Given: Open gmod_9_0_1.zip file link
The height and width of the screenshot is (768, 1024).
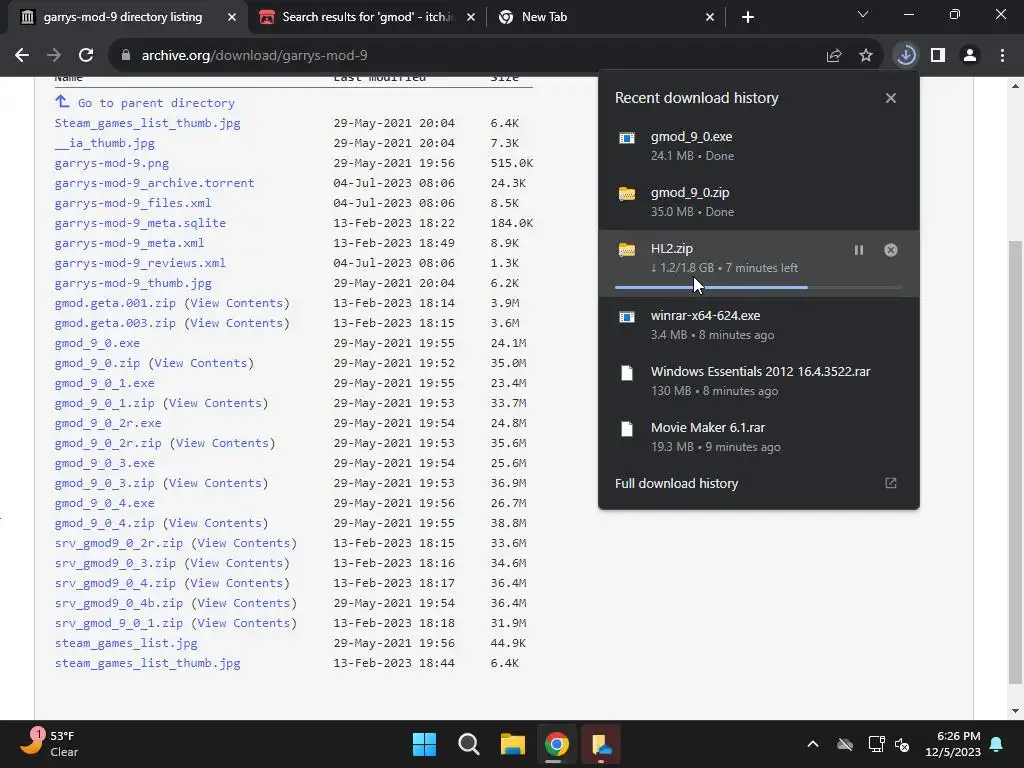Looking at the screenshot, I should click(104, 403).
